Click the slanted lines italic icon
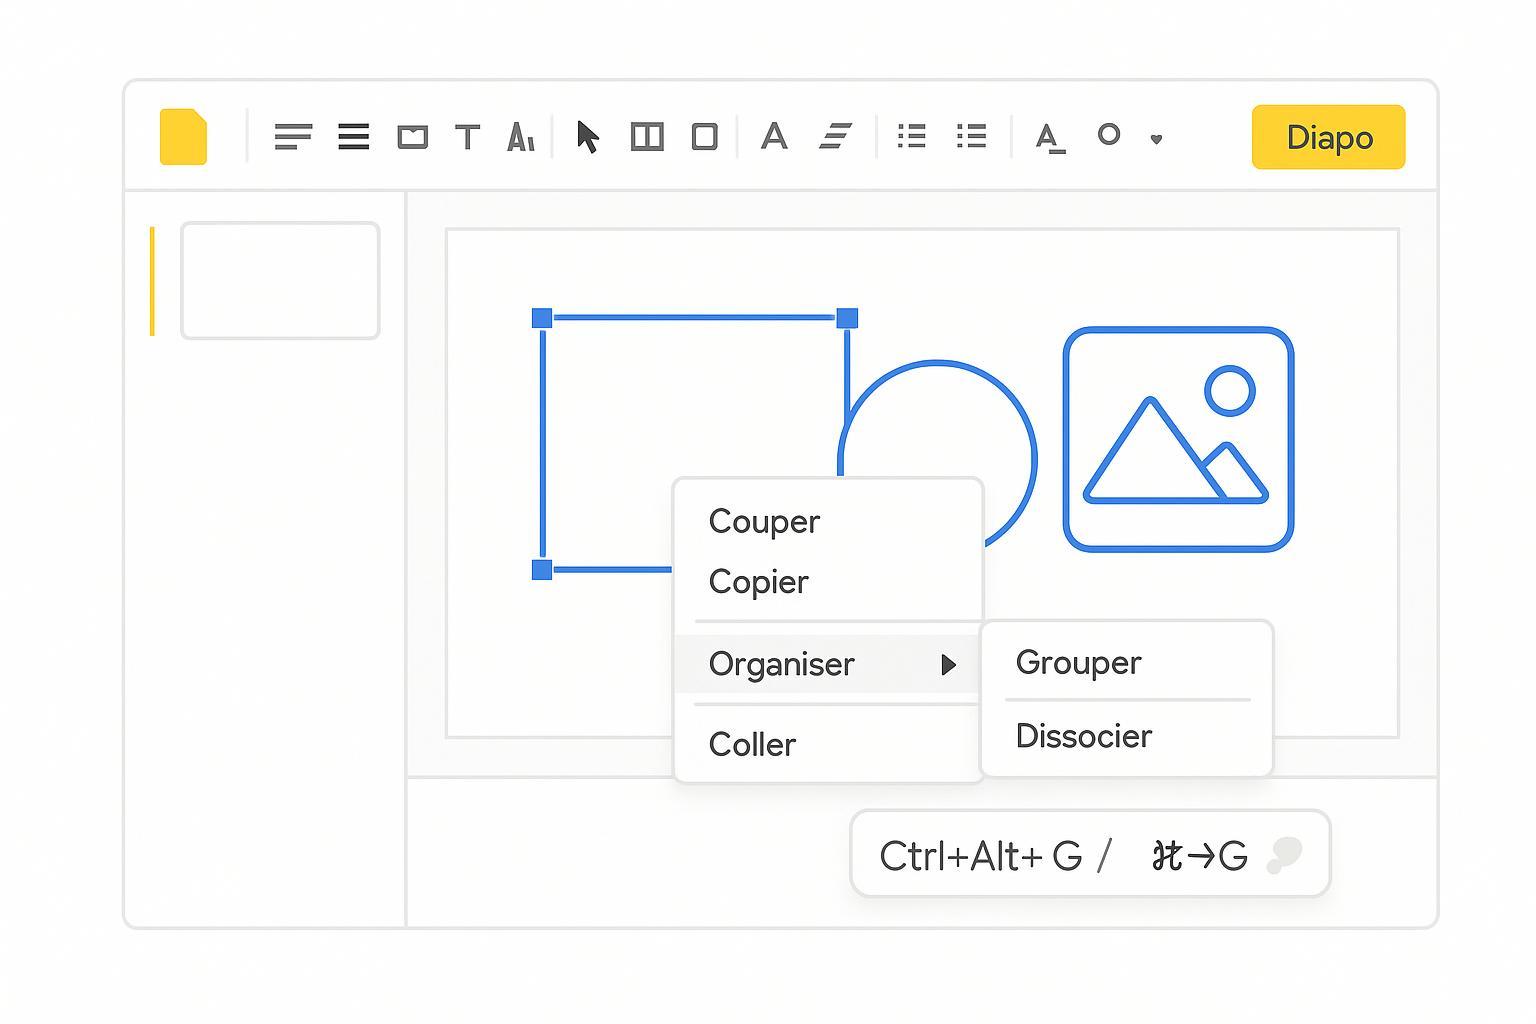Viewport: 1536px width, 1024px height. tap(835, 136)
